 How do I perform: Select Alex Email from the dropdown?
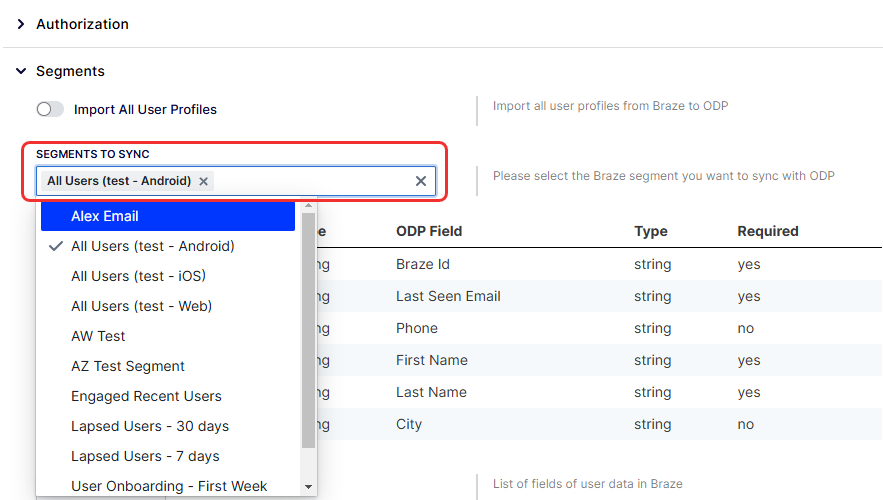pyautogui.click(x=168, y=216)
